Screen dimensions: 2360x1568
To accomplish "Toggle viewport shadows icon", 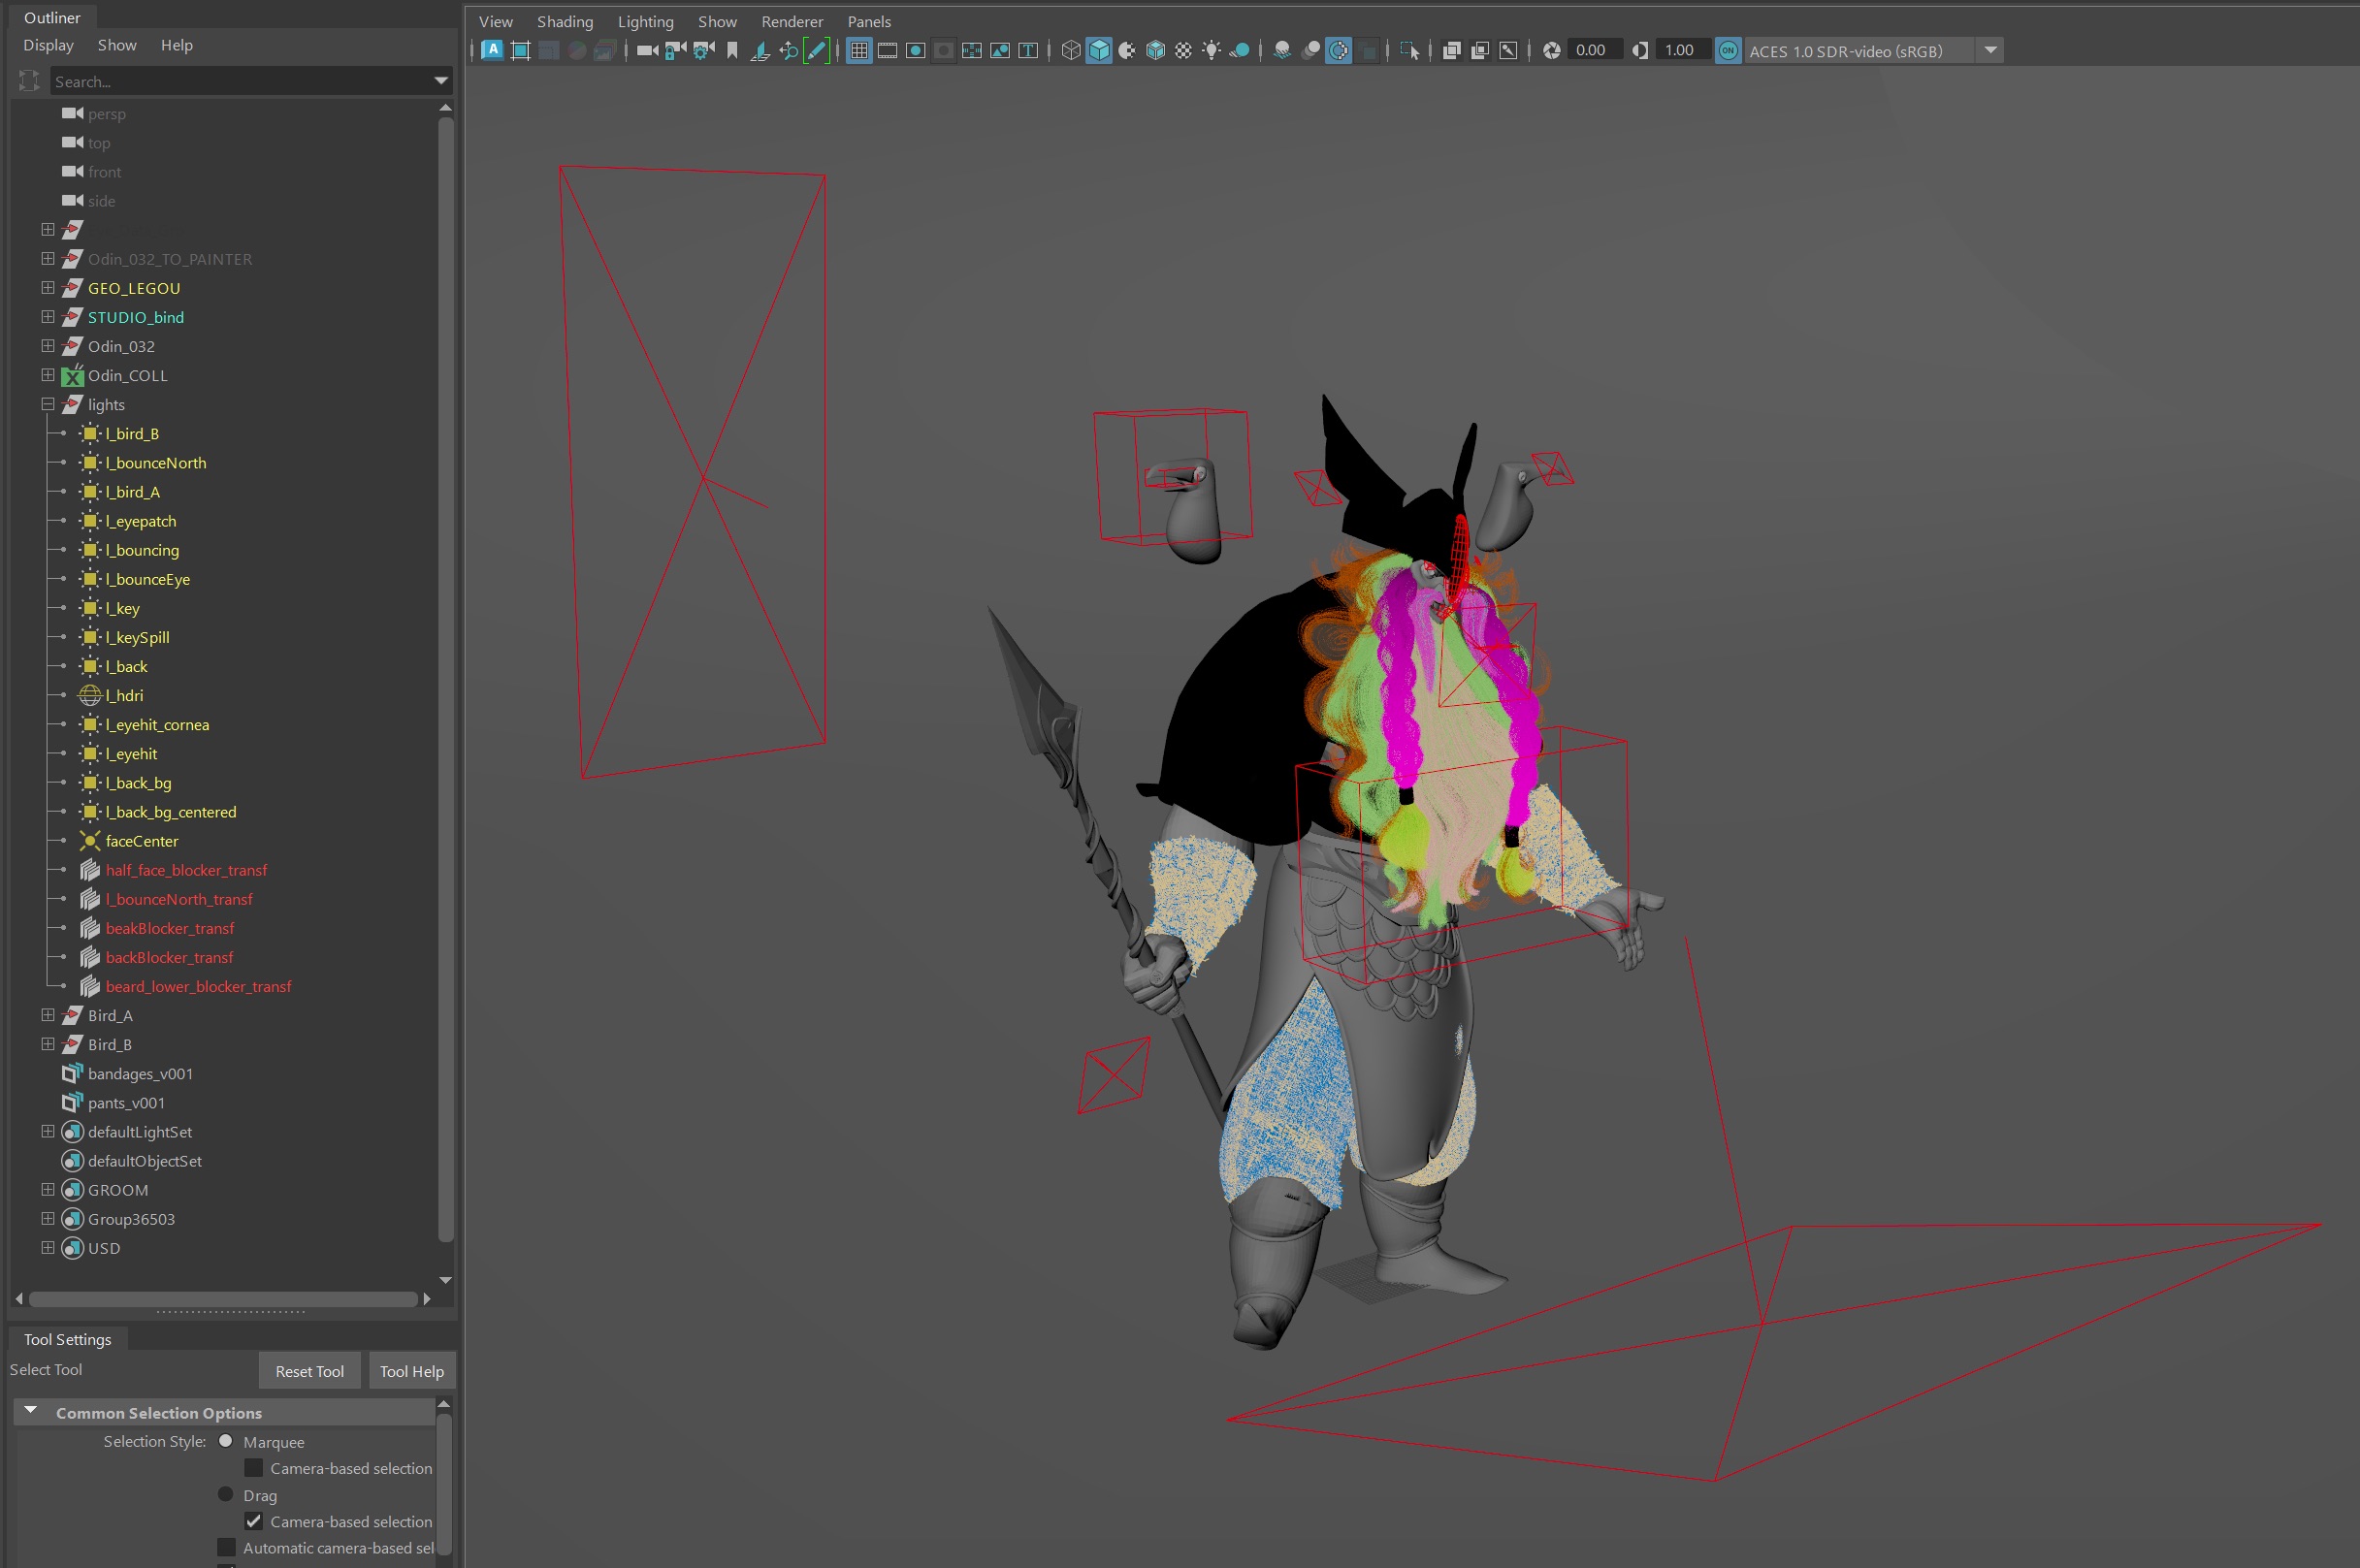I will (x=1239, y=50).
